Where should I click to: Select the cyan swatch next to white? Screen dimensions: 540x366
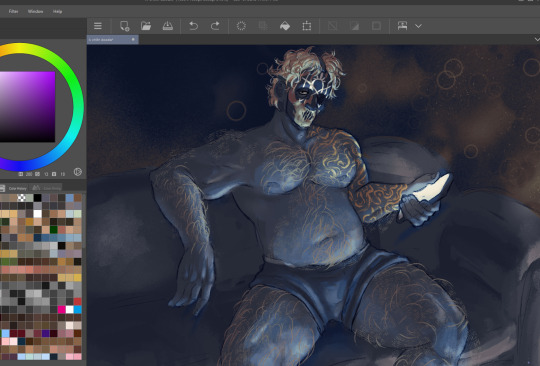(78, 310)
